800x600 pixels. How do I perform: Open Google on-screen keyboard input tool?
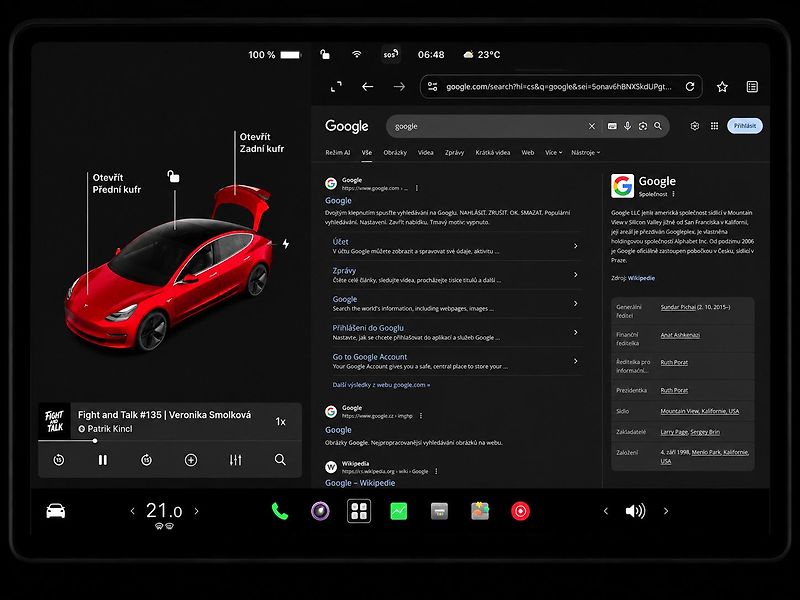pos(612,126)
